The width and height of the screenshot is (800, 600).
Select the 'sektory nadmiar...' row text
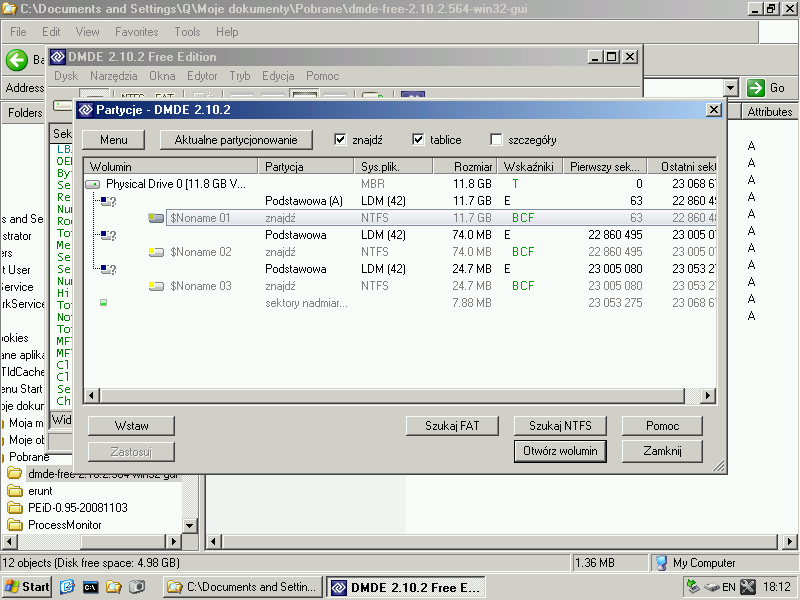point(306,303)
